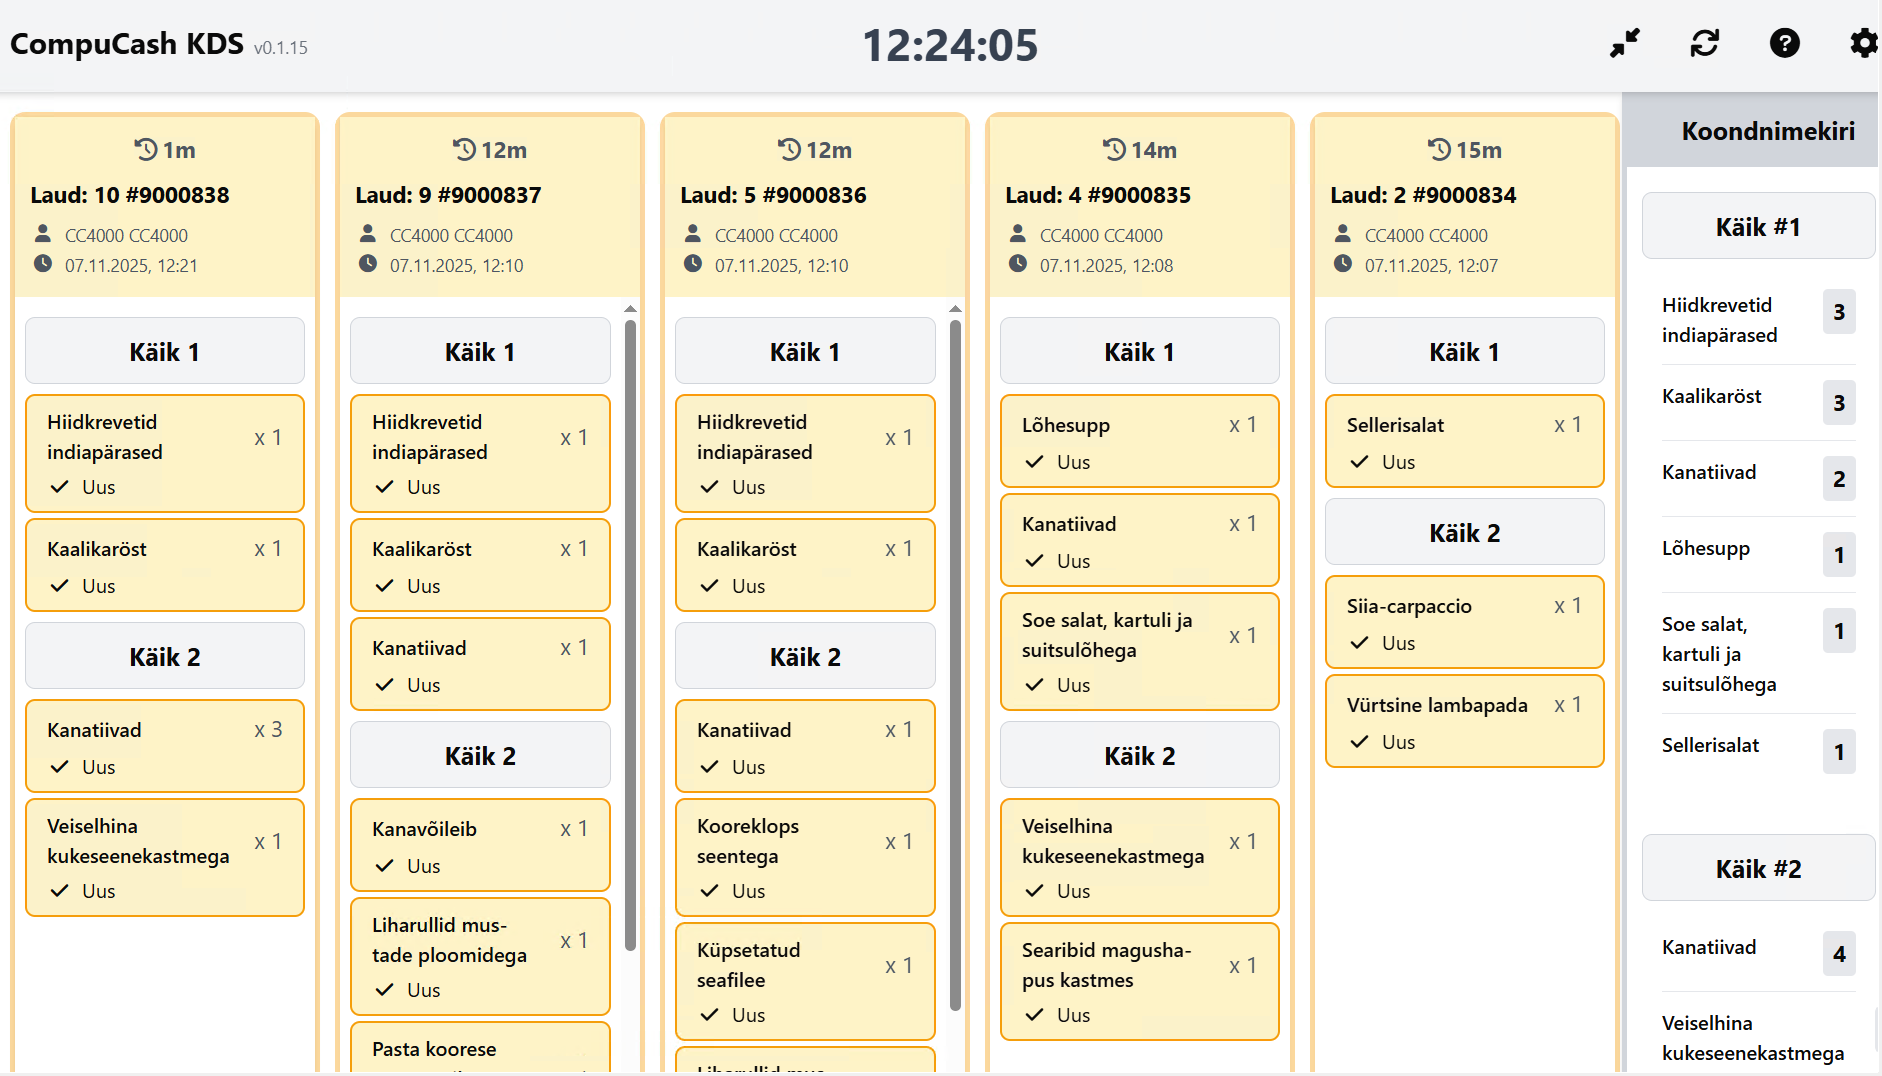1882x1076 pixels.
Task: Select Käik #2 section in summary panel
Action: (x=1757, y=869)
